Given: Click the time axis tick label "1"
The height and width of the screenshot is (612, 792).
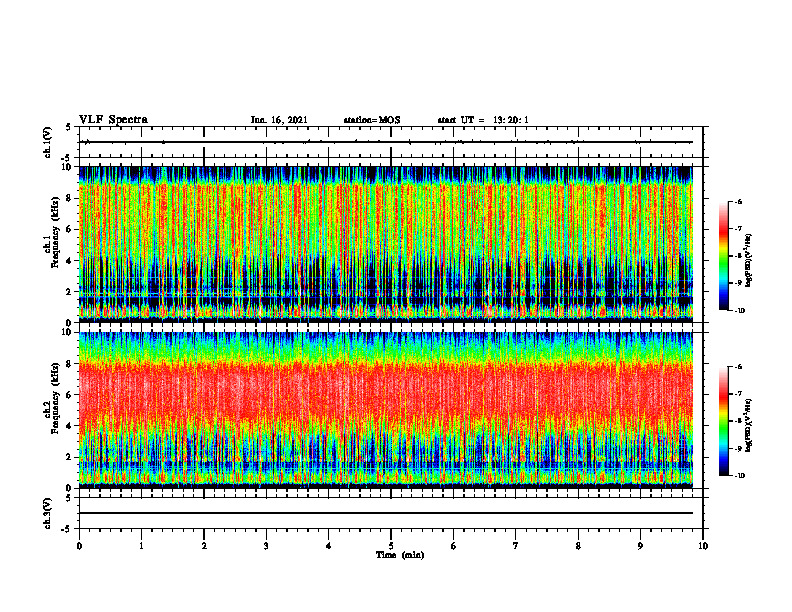Looking at the screenshot, I should coord(141,546).
